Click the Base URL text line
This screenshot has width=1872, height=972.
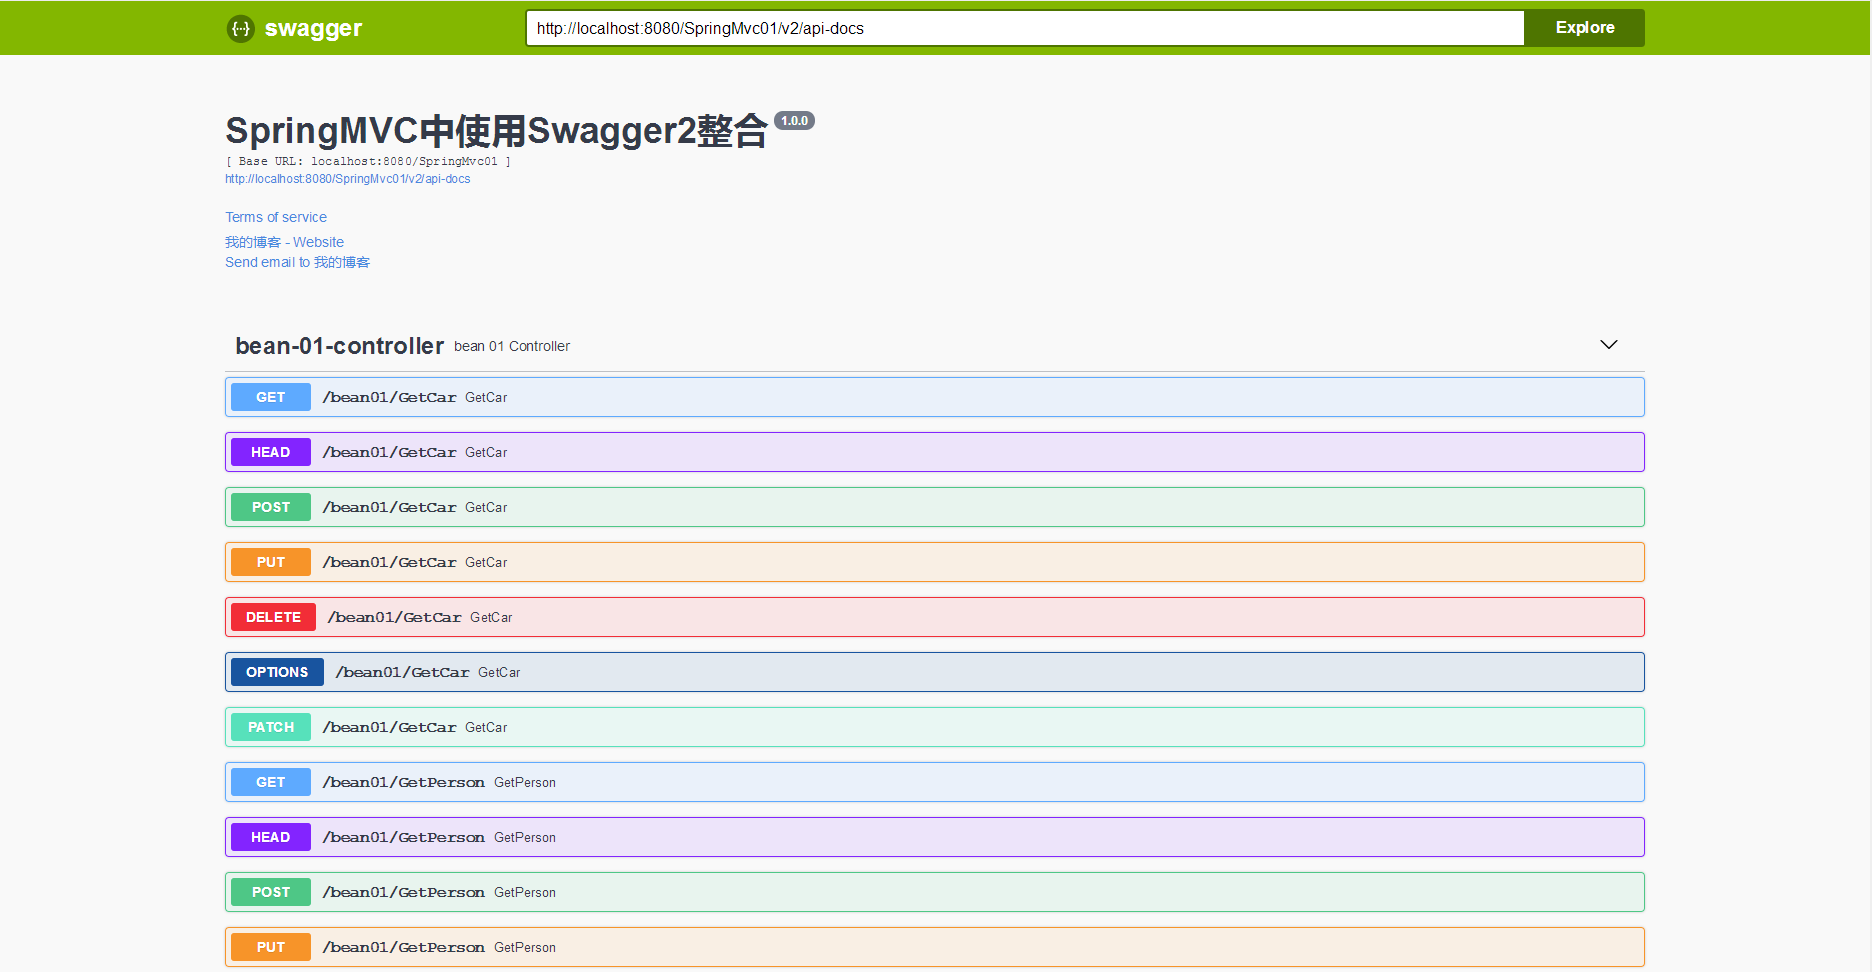[x=368, y=161]
